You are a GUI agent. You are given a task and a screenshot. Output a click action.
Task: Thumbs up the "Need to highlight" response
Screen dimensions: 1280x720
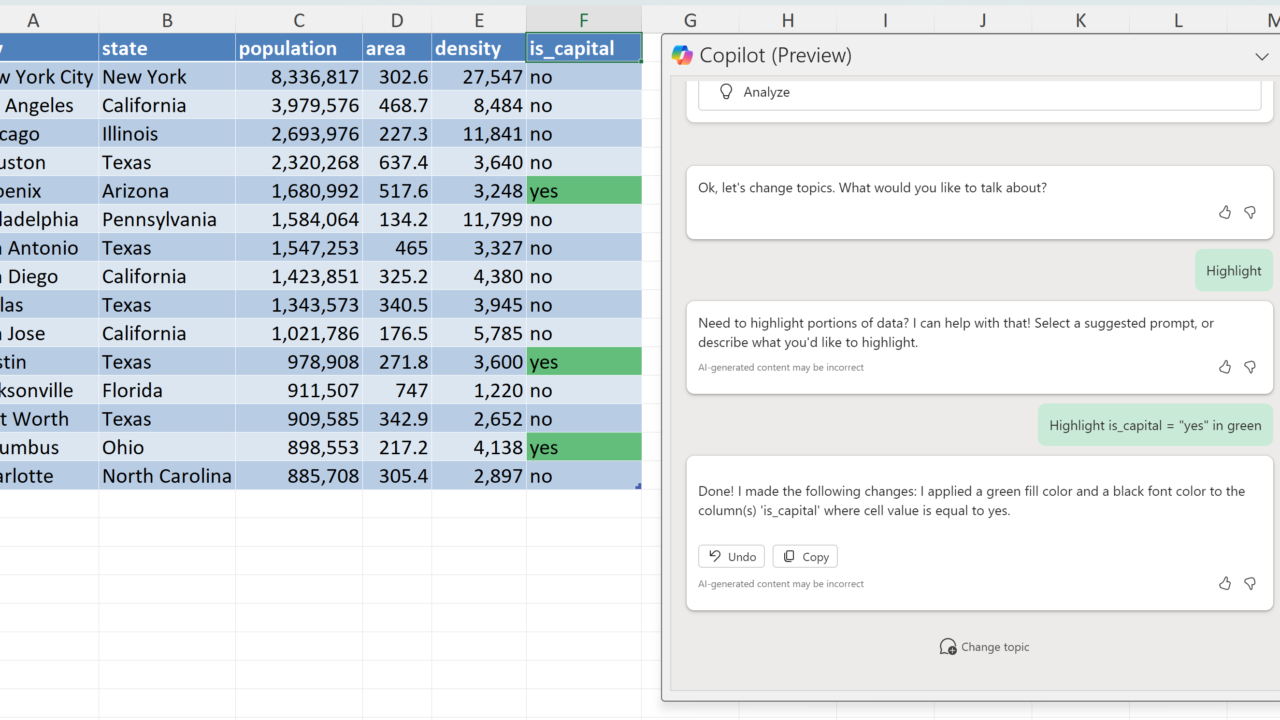point(1225,367)
